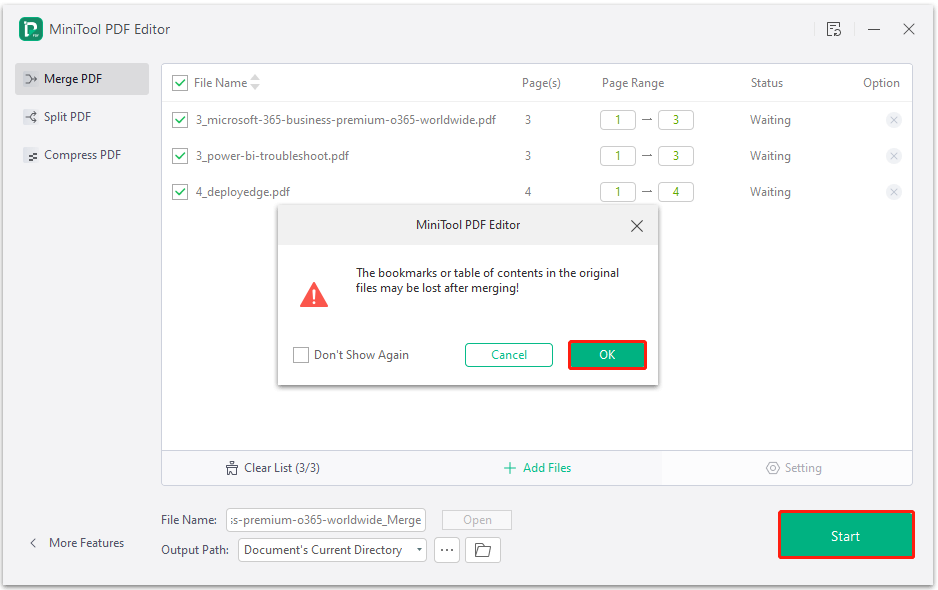Click the Page Range column header
Viewport: 938px width, 590px height.
pyautogui.click(x=633, y=83)
